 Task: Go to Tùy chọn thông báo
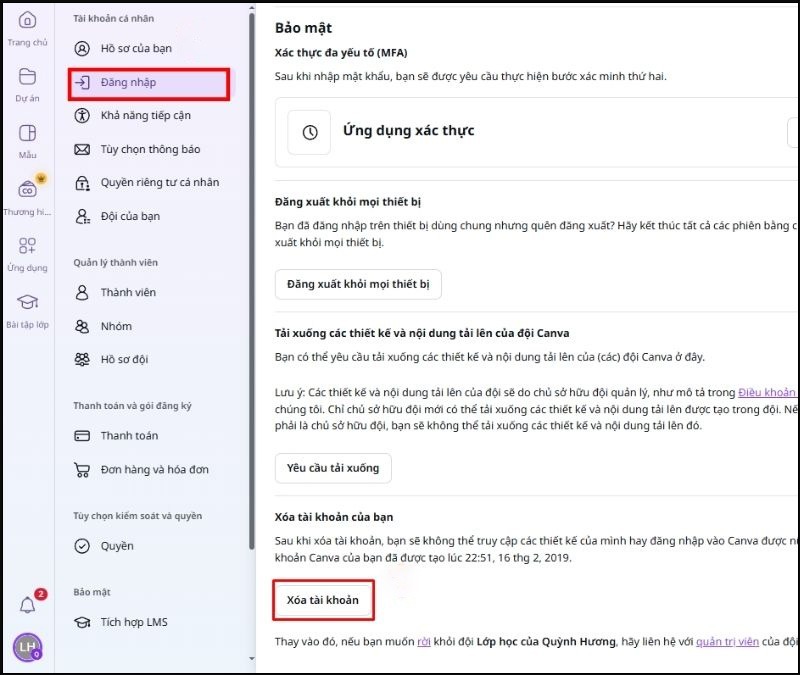click(150, 149)
